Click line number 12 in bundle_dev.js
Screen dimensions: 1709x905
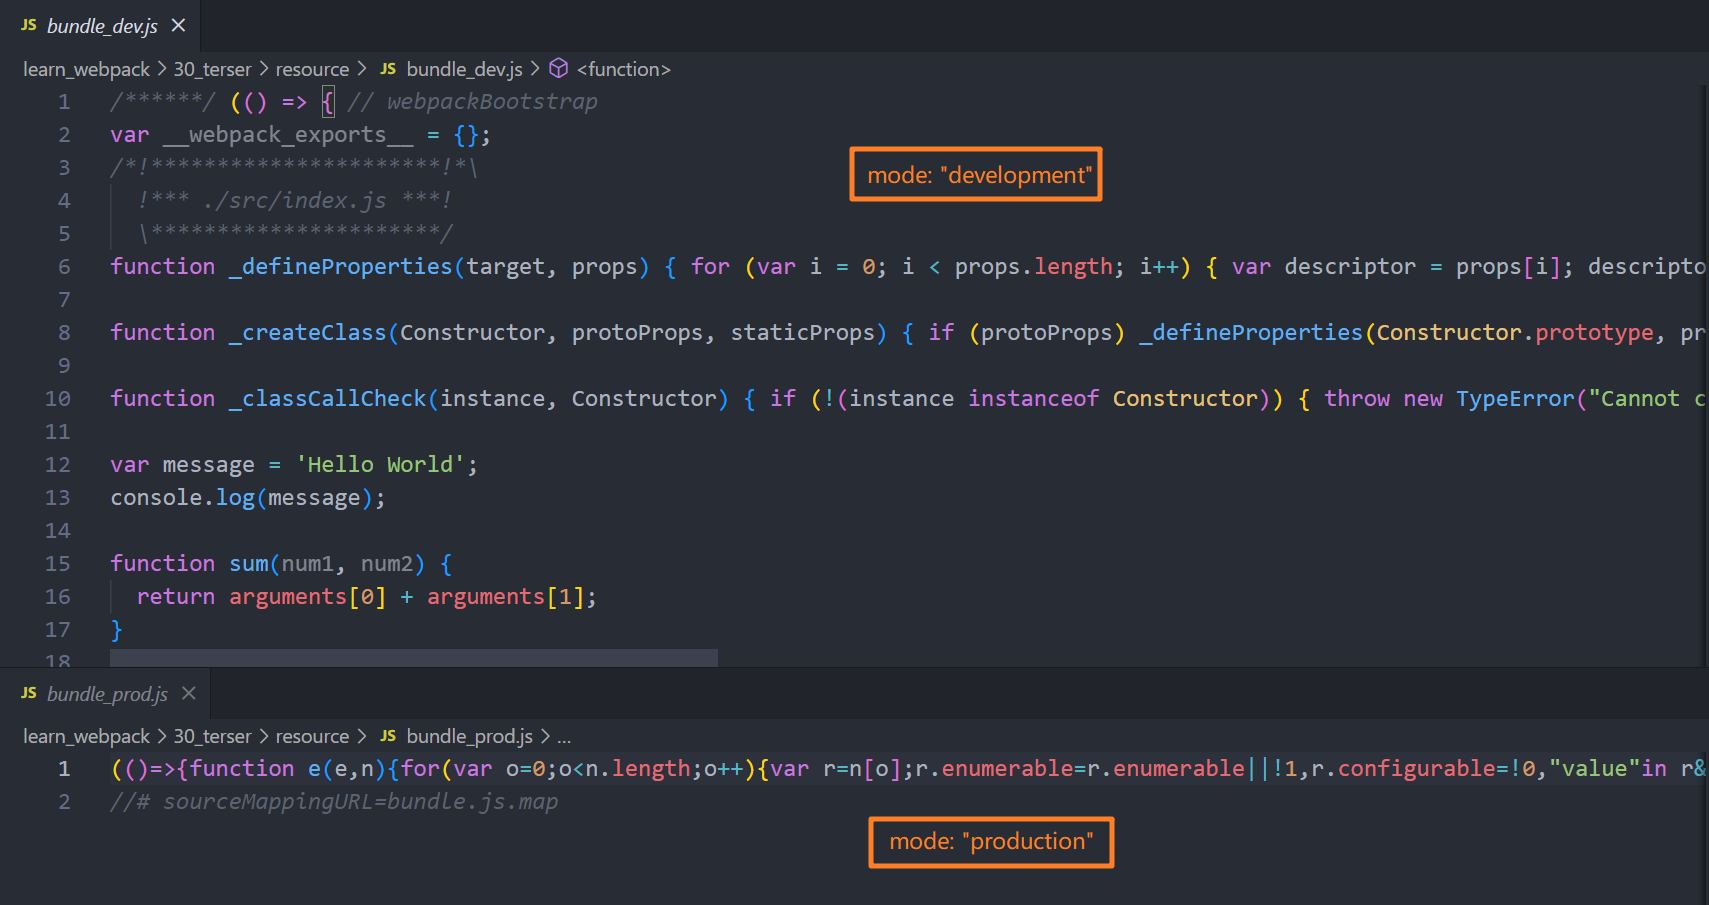[x=57, y=465]
